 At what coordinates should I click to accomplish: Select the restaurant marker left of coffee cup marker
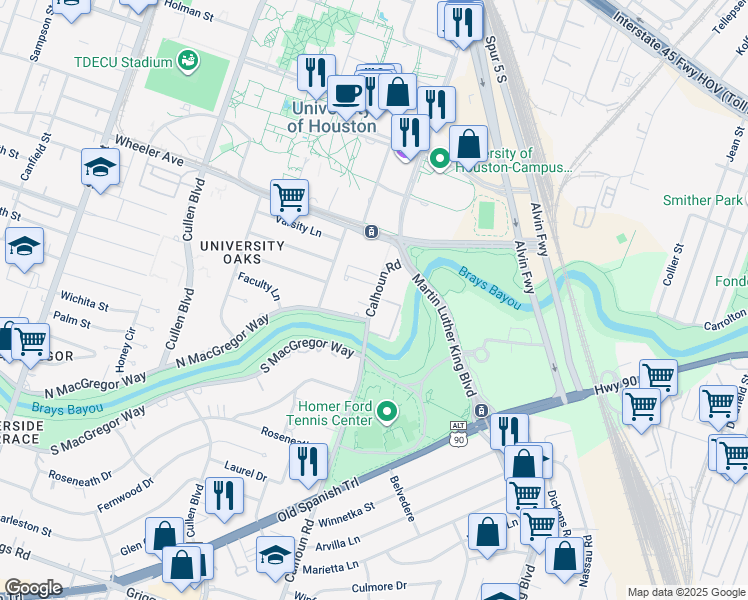point(316,73)
